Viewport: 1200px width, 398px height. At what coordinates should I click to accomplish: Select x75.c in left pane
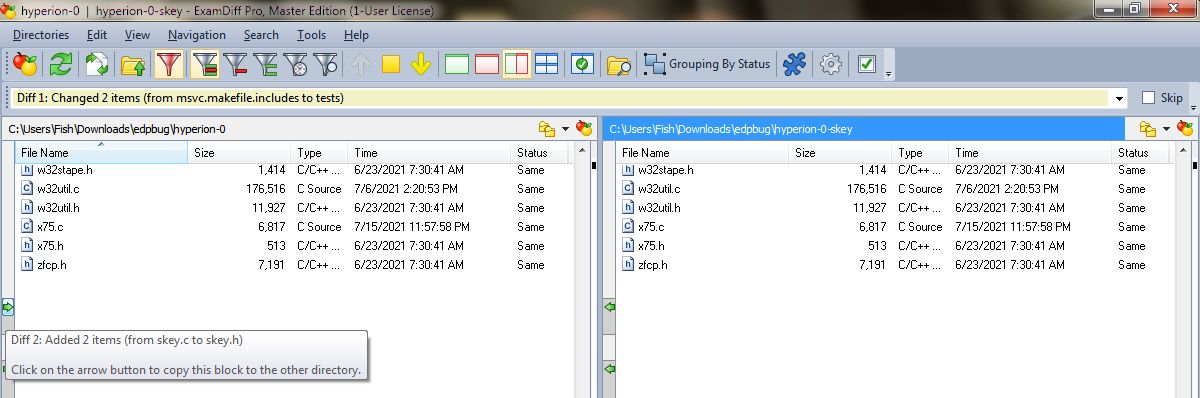(x=48, y=227)
